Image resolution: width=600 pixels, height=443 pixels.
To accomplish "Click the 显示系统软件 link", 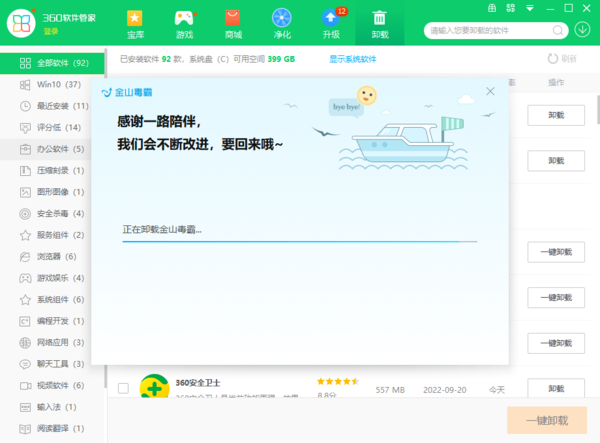I will coord(353,59).
